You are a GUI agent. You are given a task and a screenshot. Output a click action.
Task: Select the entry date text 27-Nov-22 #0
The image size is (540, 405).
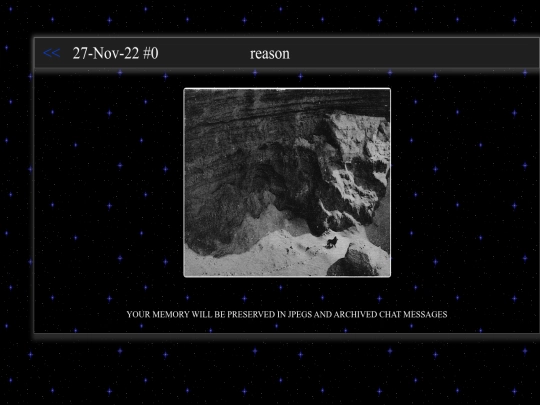pyautogui.click(x=115, y=53)
